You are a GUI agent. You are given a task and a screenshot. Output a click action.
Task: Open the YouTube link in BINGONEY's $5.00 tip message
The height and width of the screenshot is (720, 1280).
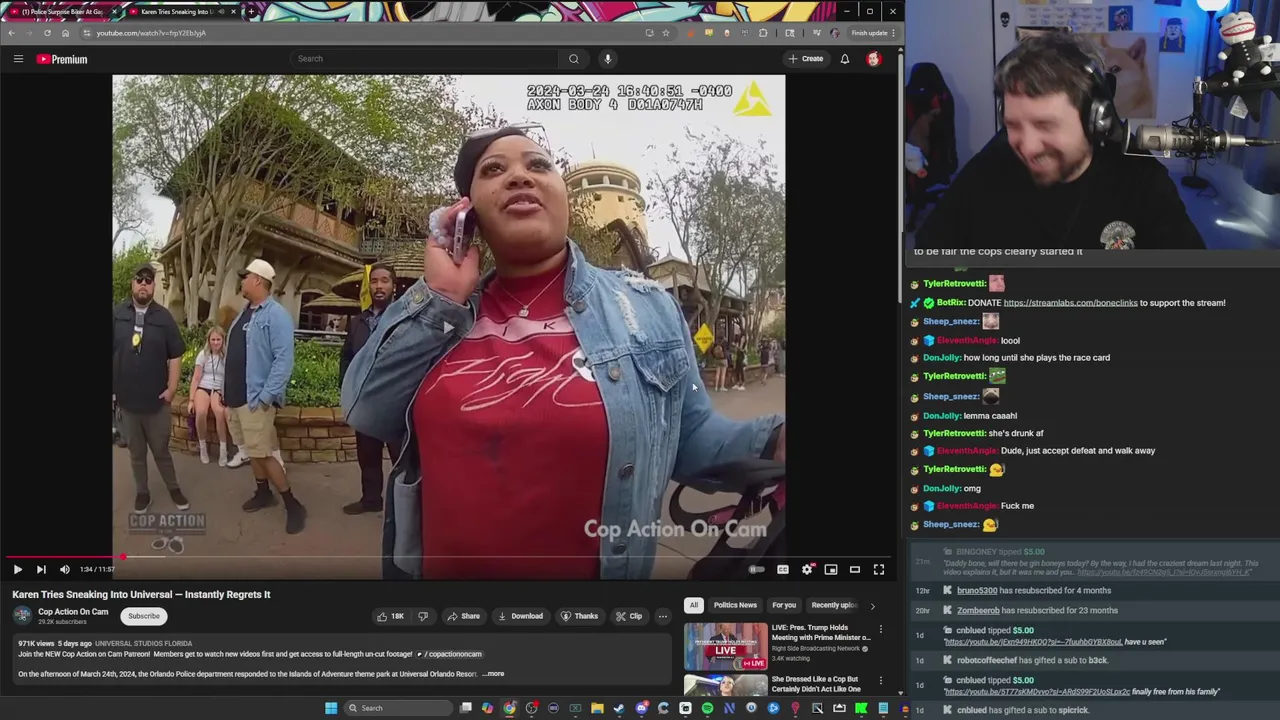click(1164, 572)
